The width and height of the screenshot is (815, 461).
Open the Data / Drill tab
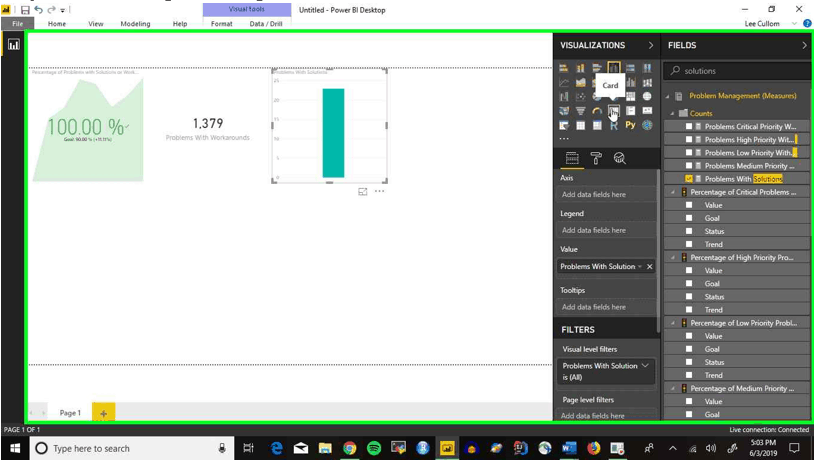click(x=266, y=23)
